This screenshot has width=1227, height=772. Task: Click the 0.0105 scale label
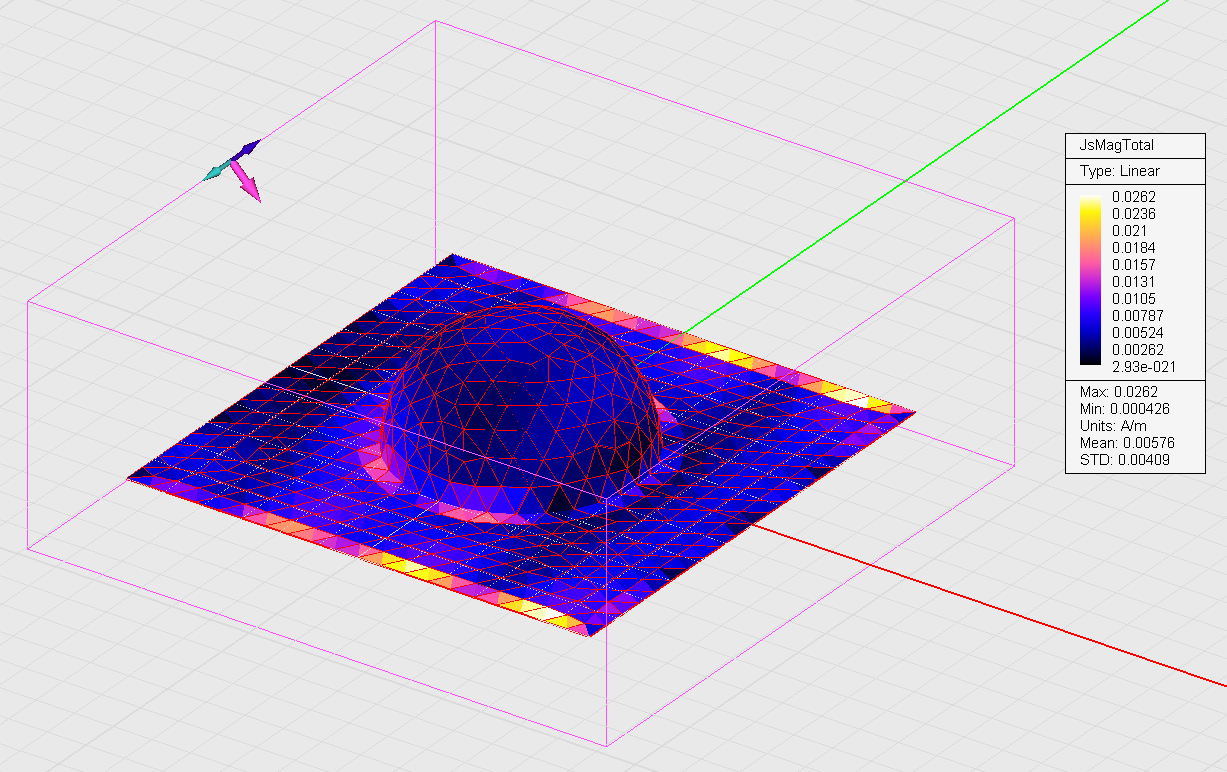pos(1134,299)
